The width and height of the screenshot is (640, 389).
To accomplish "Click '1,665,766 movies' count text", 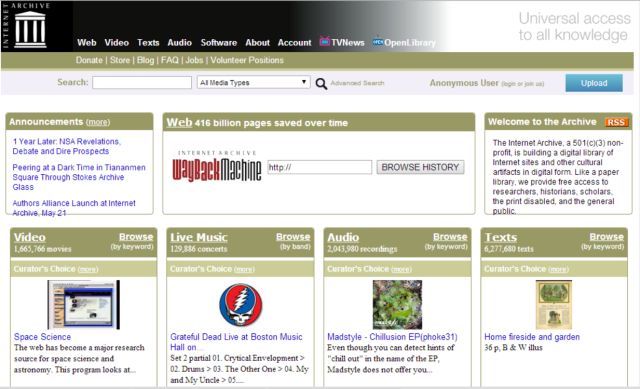I will [42, 249].
